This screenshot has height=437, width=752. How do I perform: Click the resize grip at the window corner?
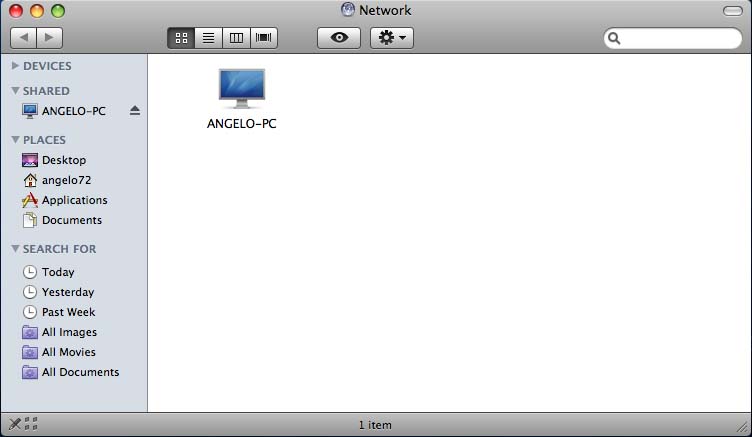[743, 426]
